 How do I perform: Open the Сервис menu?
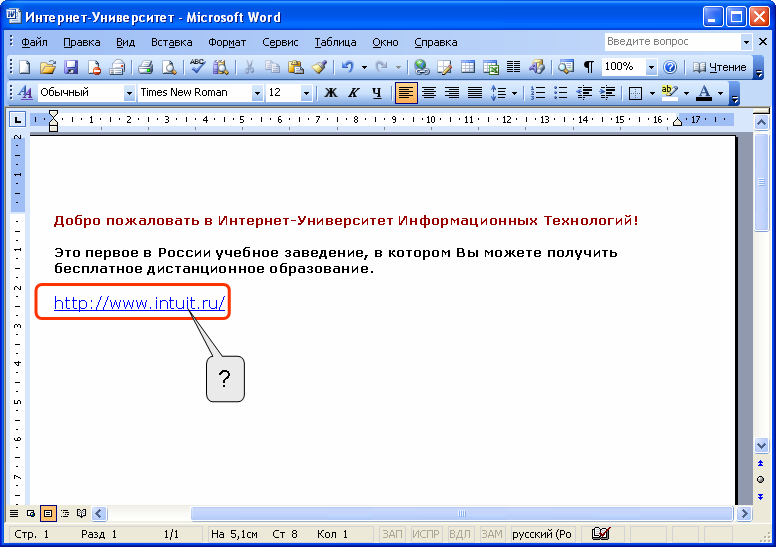[x=280, y=42]
